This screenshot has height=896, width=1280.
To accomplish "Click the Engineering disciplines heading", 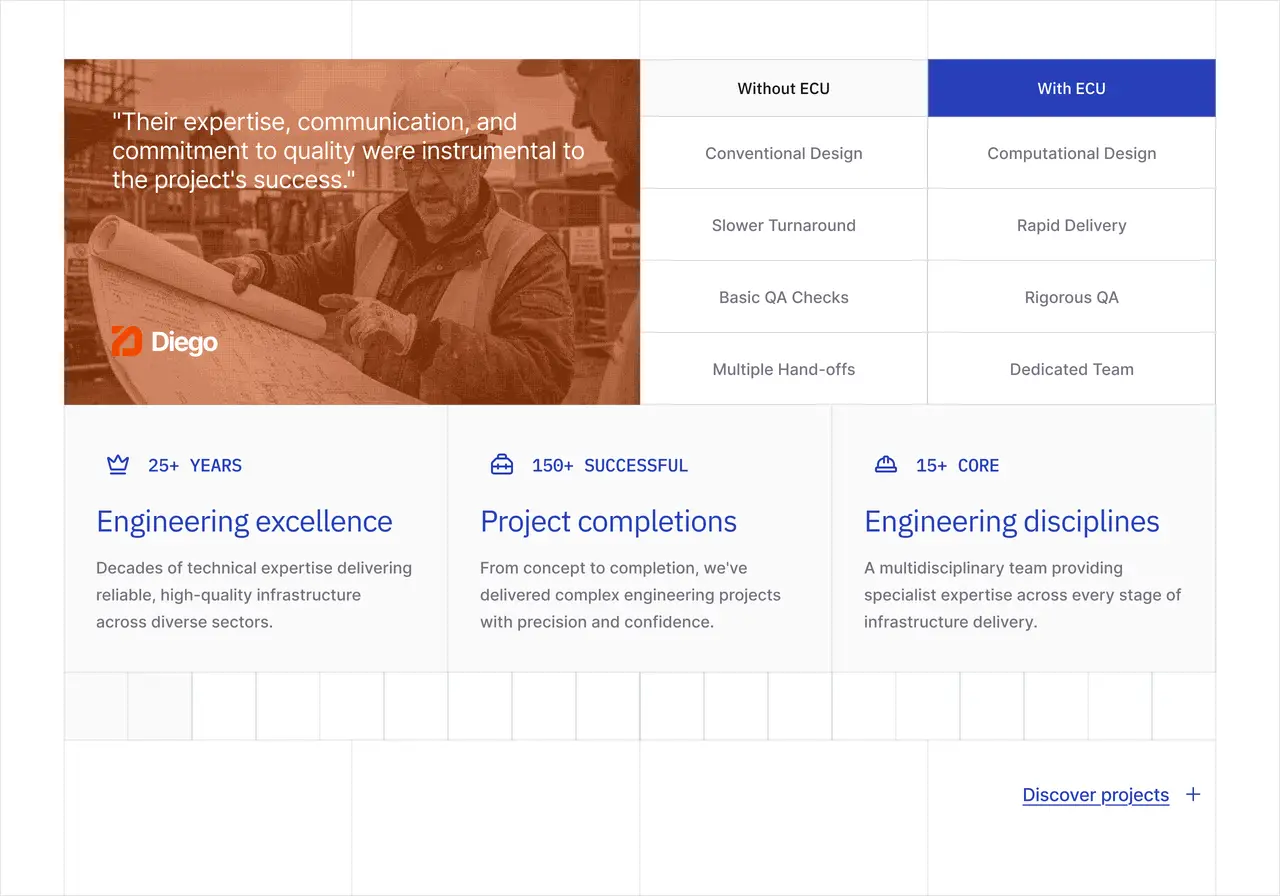I will (x=1012, y=521).
